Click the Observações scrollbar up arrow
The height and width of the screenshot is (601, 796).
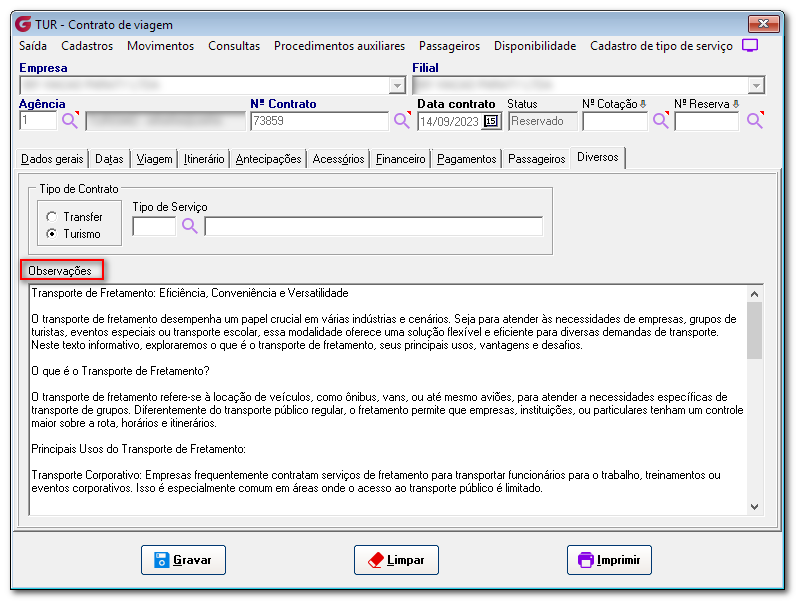[754, 294]
